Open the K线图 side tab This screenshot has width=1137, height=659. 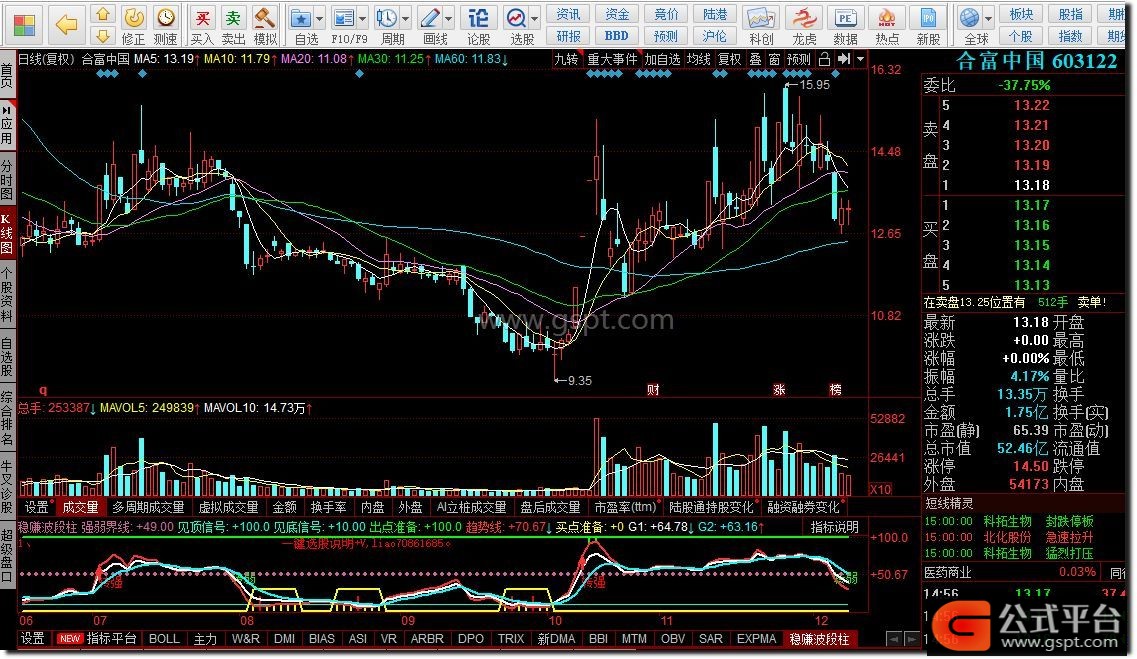7,233
